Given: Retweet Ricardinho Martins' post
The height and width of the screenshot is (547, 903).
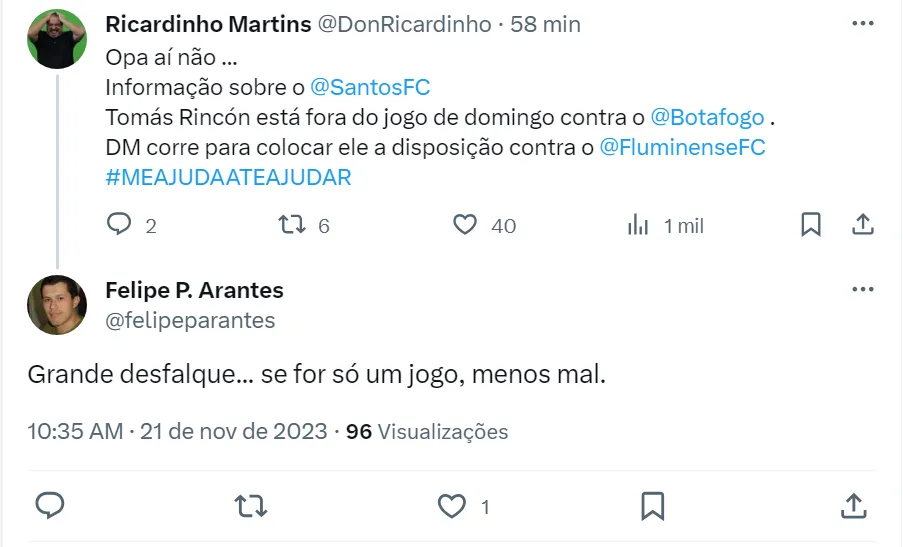Looking at the screenshot, I should (291, 225).
